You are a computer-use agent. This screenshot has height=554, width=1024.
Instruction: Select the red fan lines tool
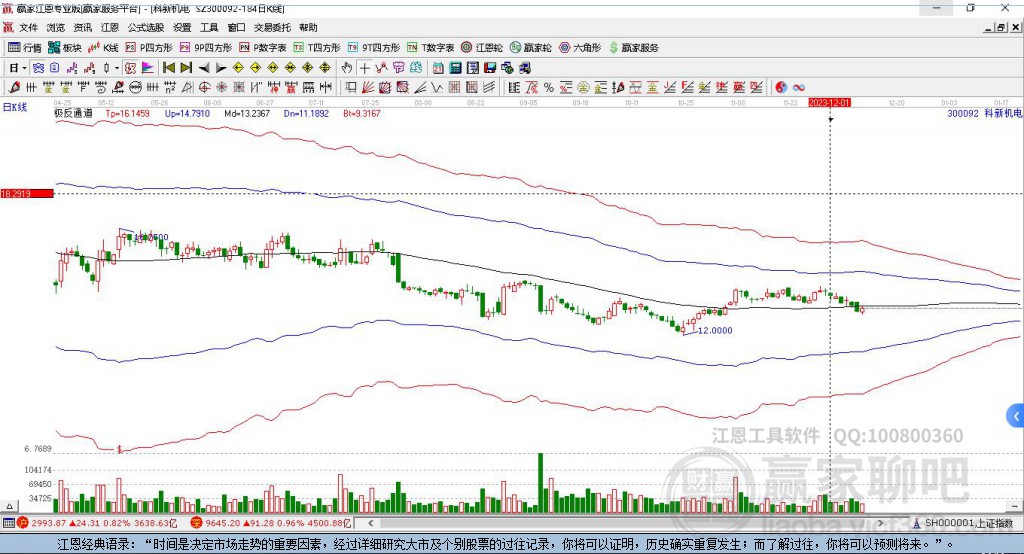pyautogui.click(x=368, y=88)
